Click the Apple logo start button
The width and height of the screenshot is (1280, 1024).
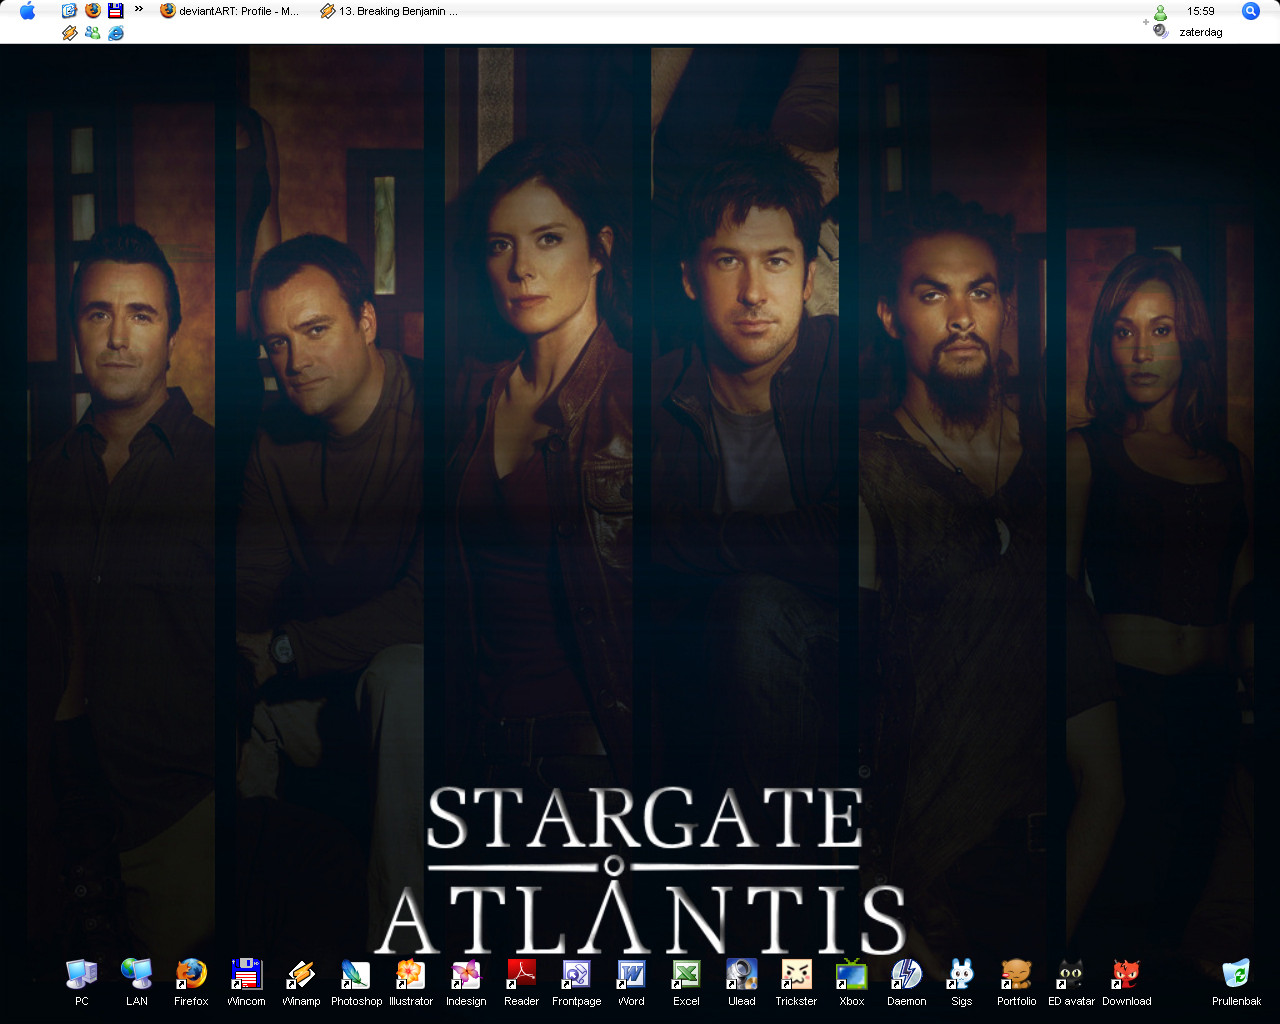pos(27,11)
